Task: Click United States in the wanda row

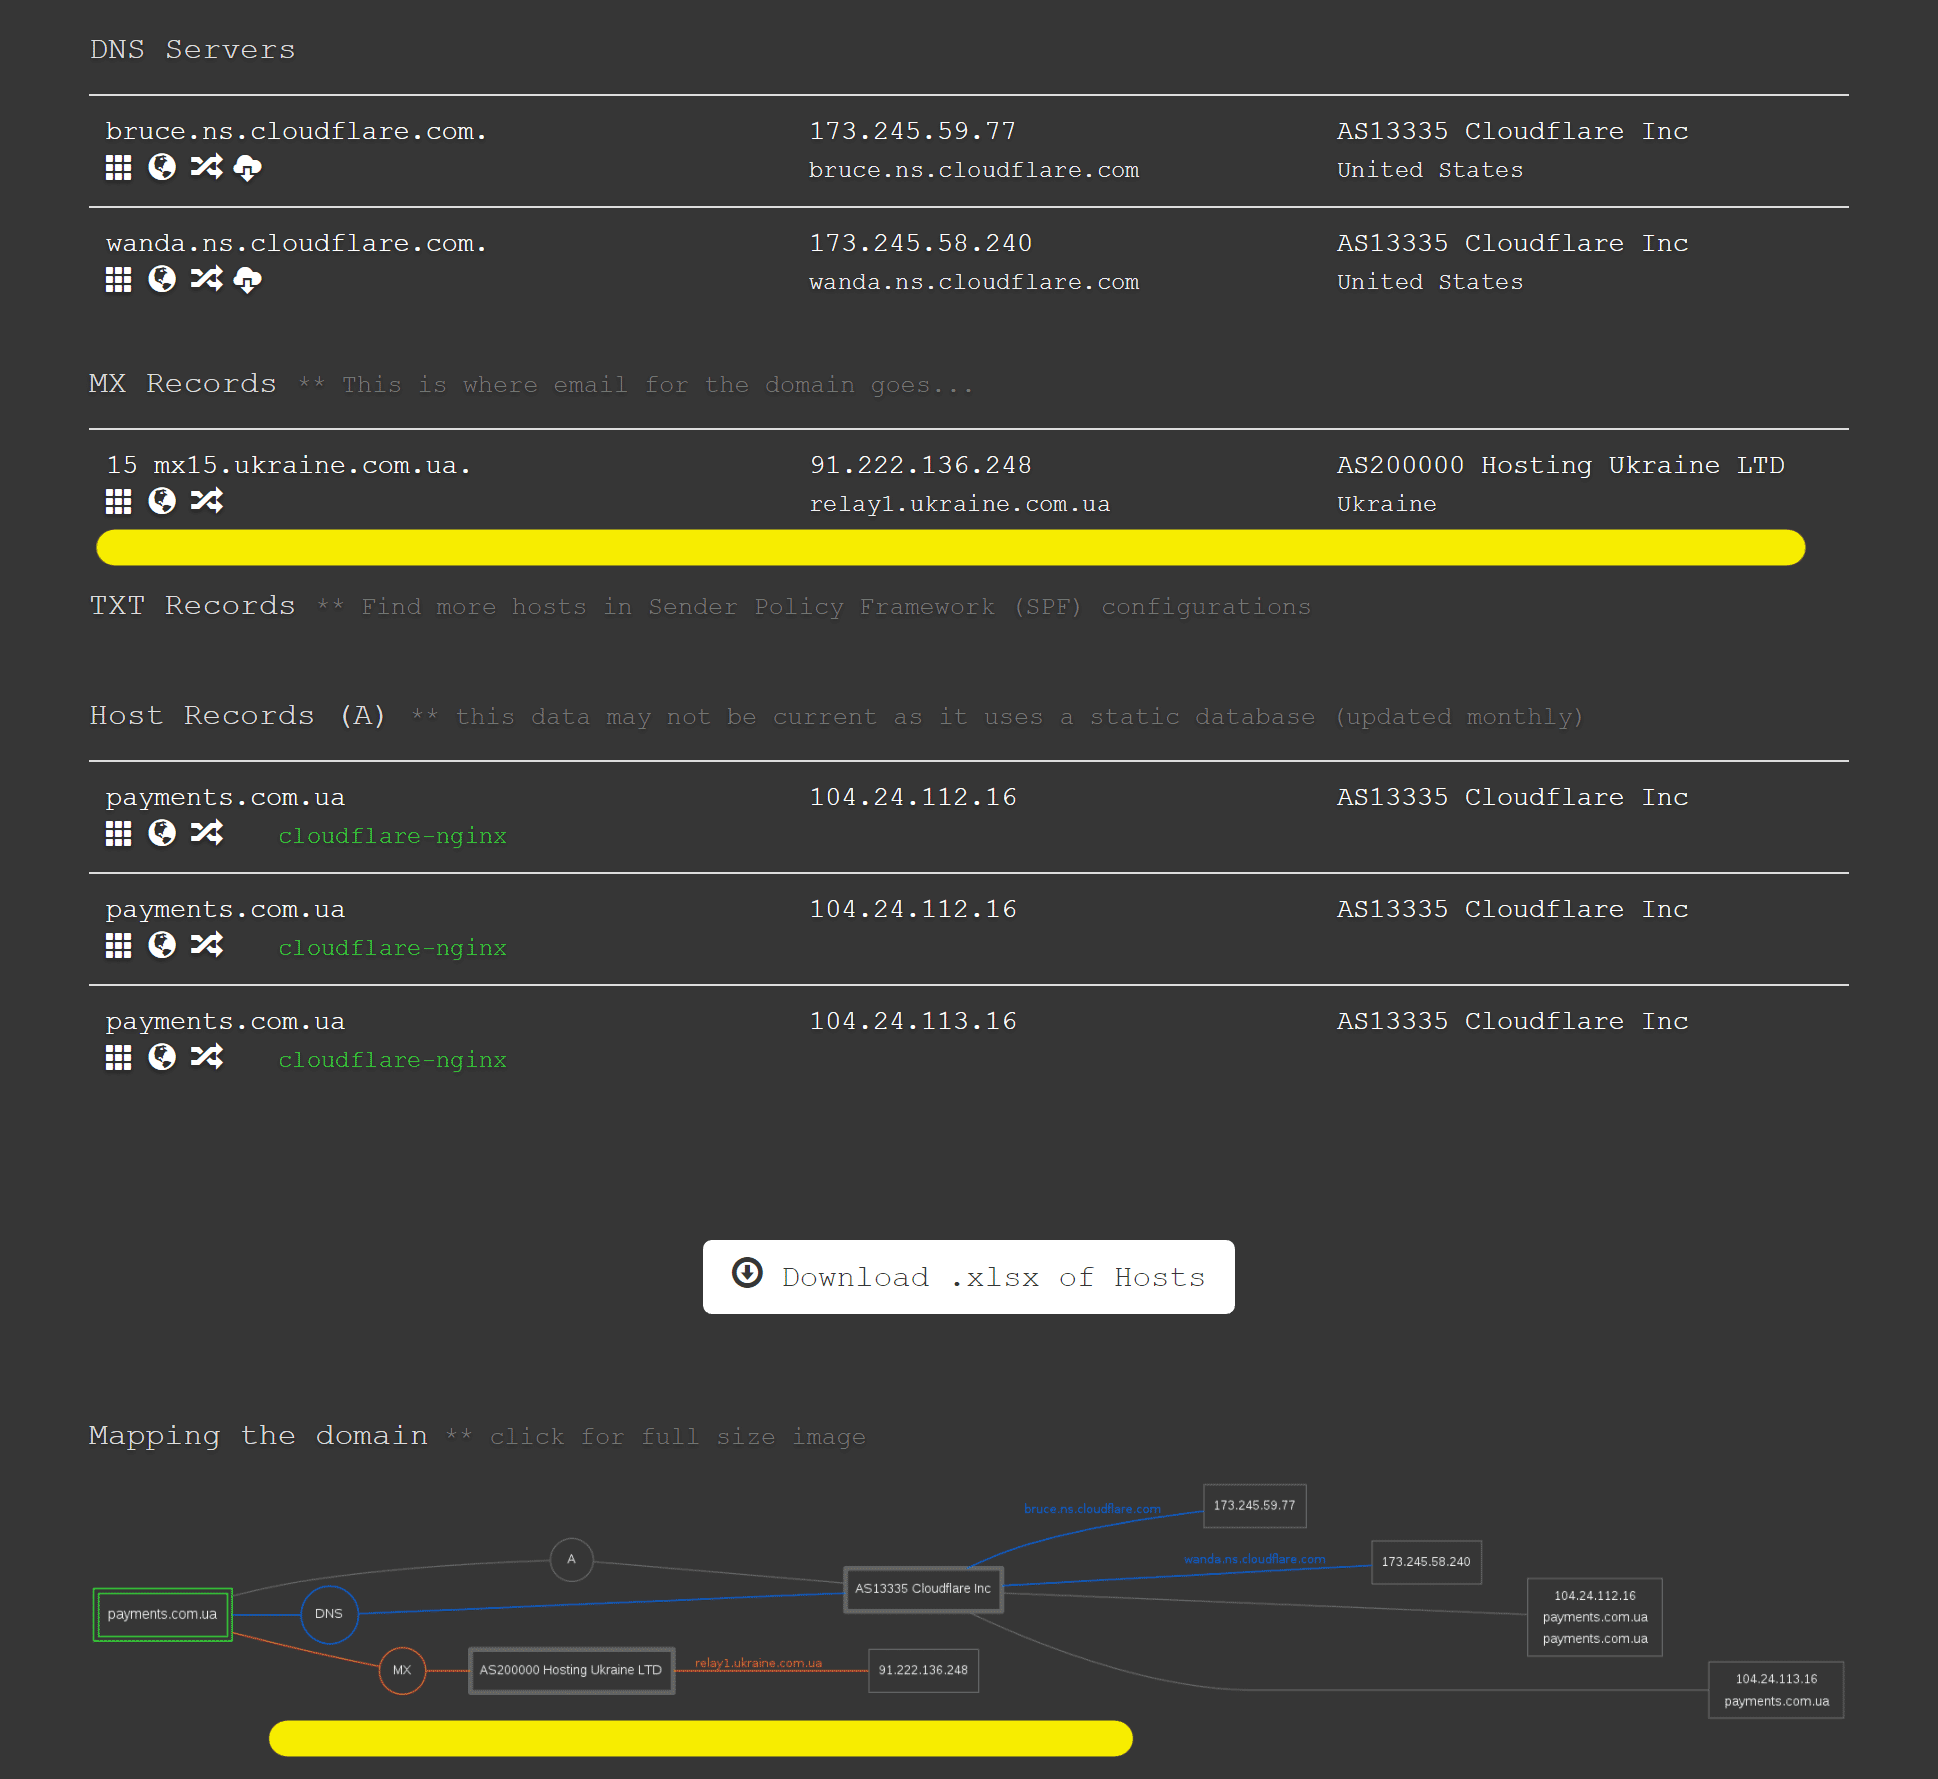Action: click(x=1430, y=282)
